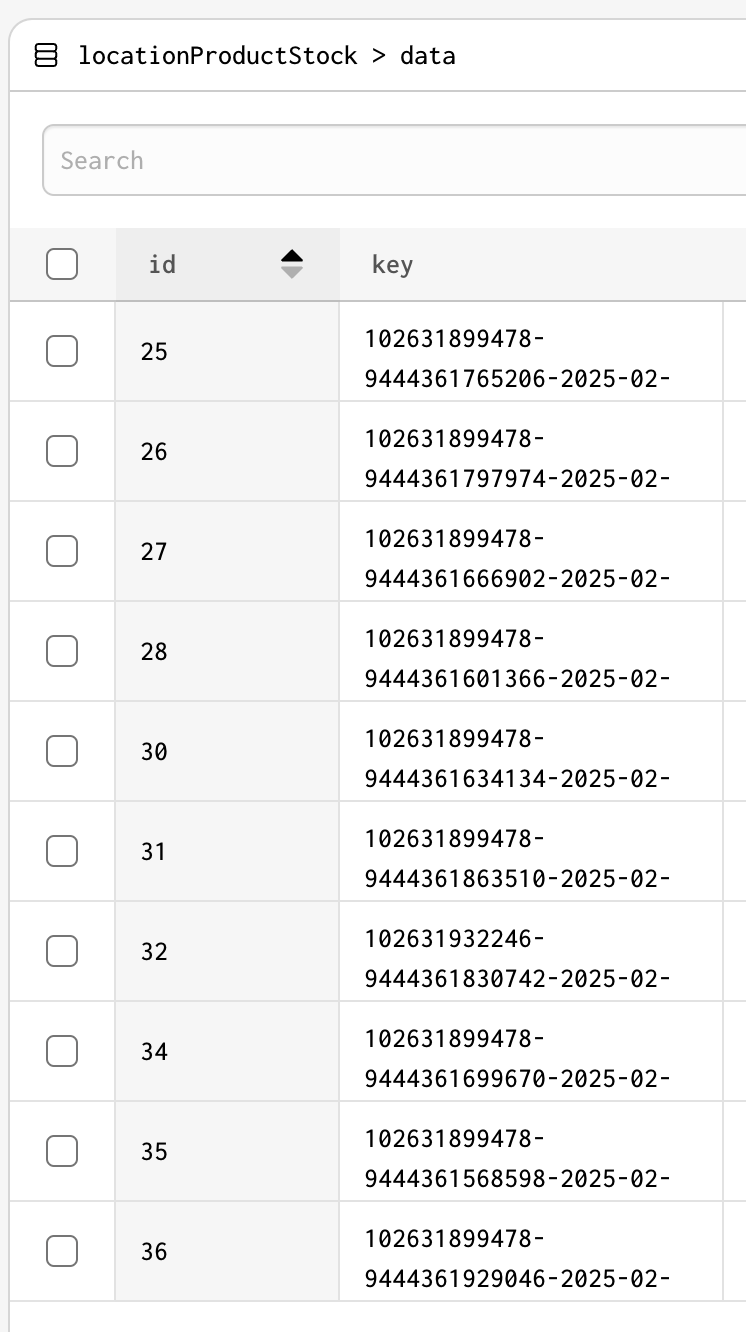Click the database table icon beside locationProductStock
The width and height of the screenshot is (746, 1332).
46,55
